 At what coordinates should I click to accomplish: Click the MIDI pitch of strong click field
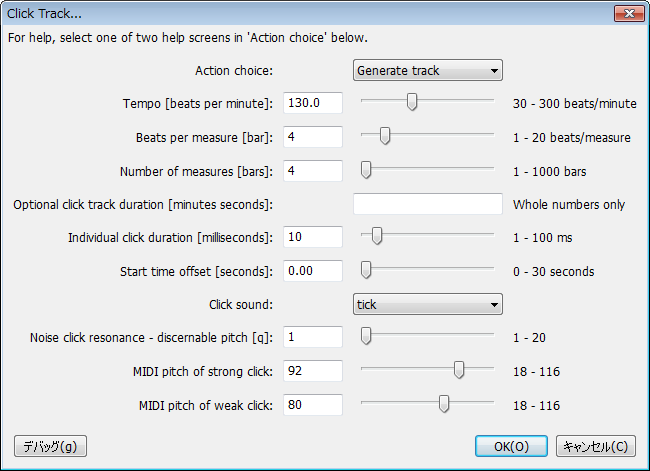tap(313, 371)
